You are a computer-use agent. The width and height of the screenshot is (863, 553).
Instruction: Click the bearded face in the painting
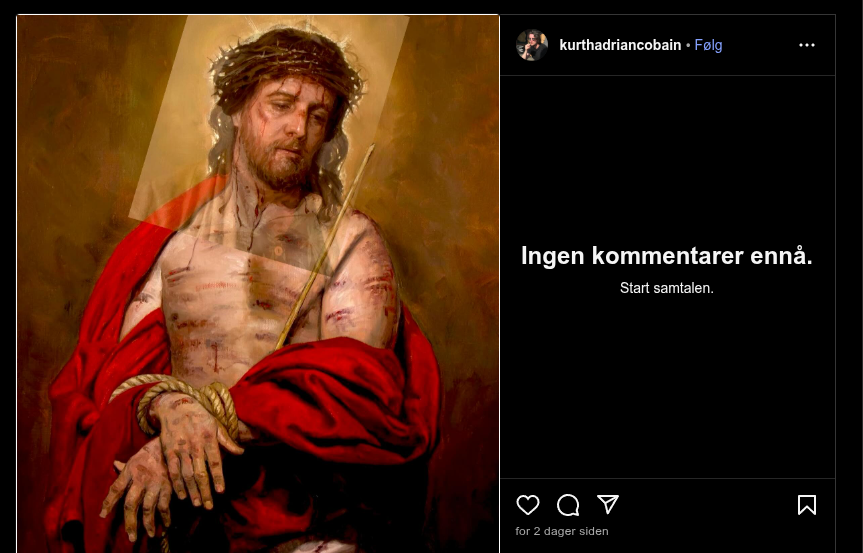[x=286, y=135]
